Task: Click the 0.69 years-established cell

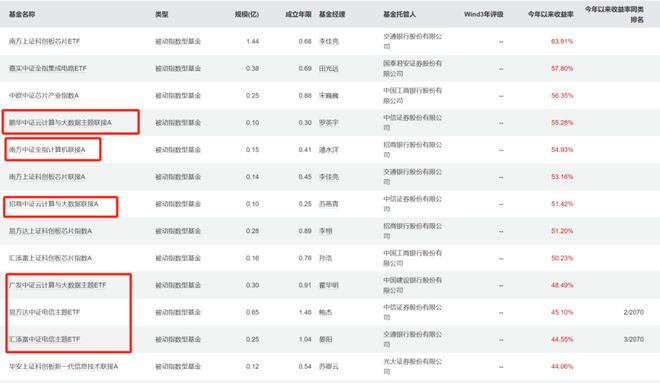Action: pyautogui.click(x=305, y=68)
